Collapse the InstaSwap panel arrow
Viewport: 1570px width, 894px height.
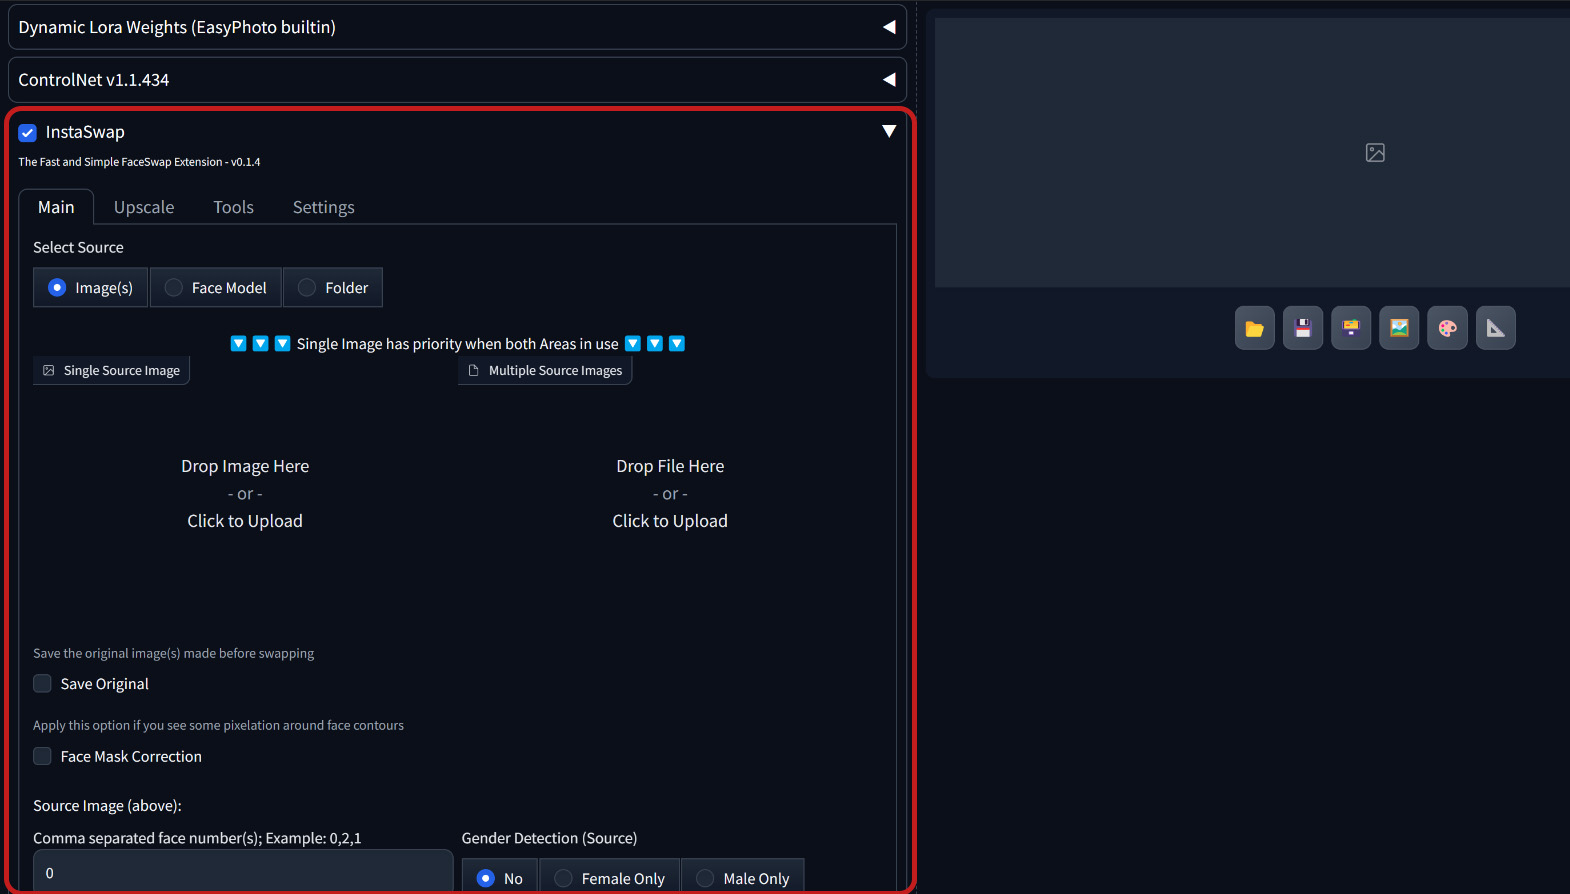click(889, 131)
